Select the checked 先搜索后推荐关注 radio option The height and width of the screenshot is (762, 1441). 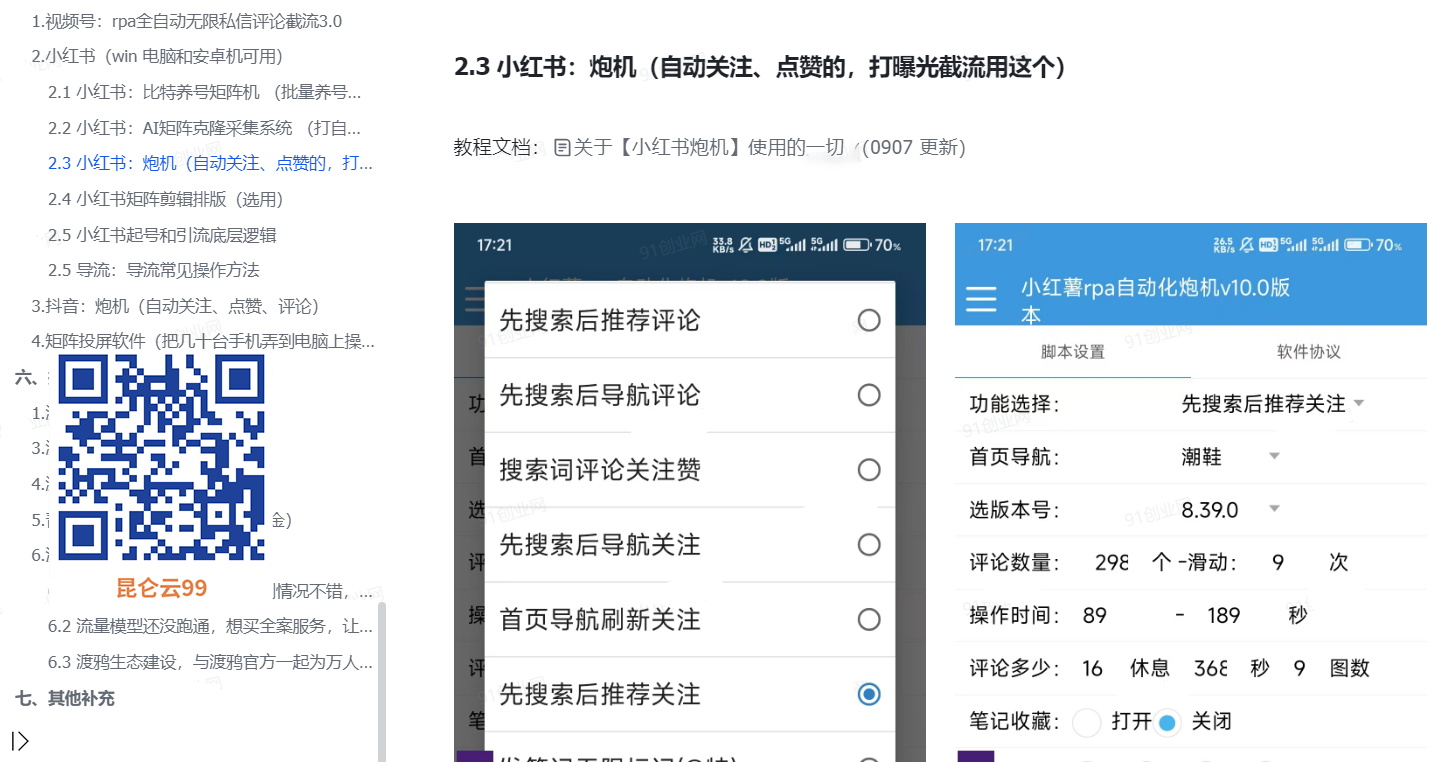pos(869,694)
